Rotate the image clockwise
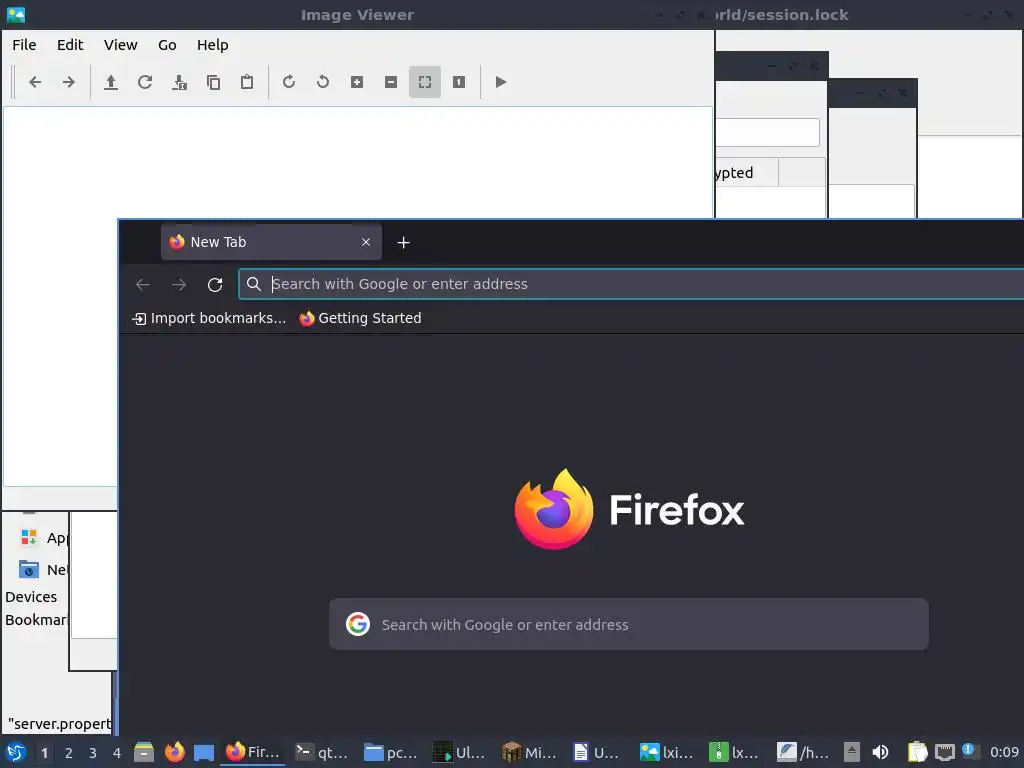This screenshot has width=1024, height=768. coord(289,82)
